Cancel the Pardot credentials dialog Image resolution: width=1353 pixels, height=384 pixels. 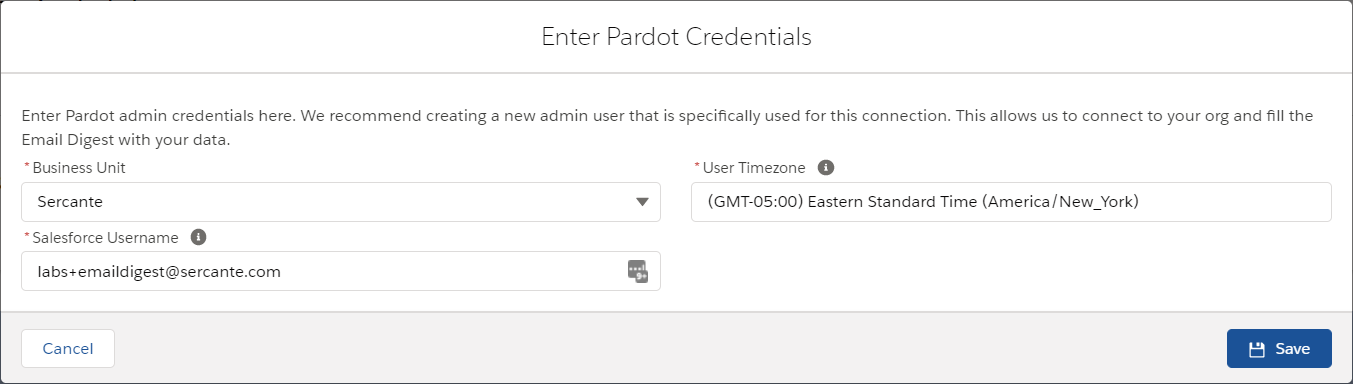[68, 349]
